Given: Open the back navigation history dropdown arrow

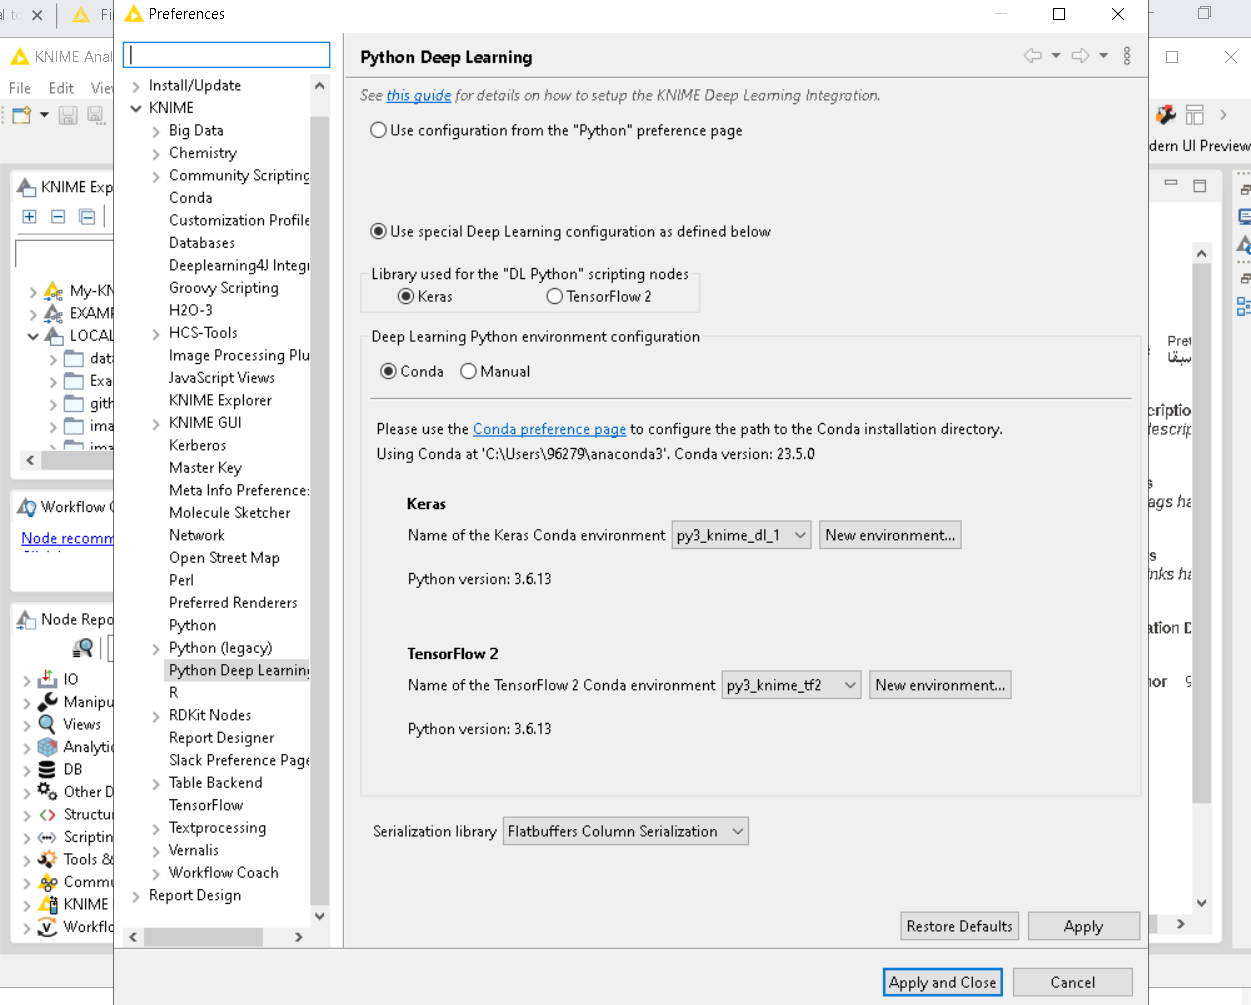Looking at the screenshot, I should (x=1056, y=56).
